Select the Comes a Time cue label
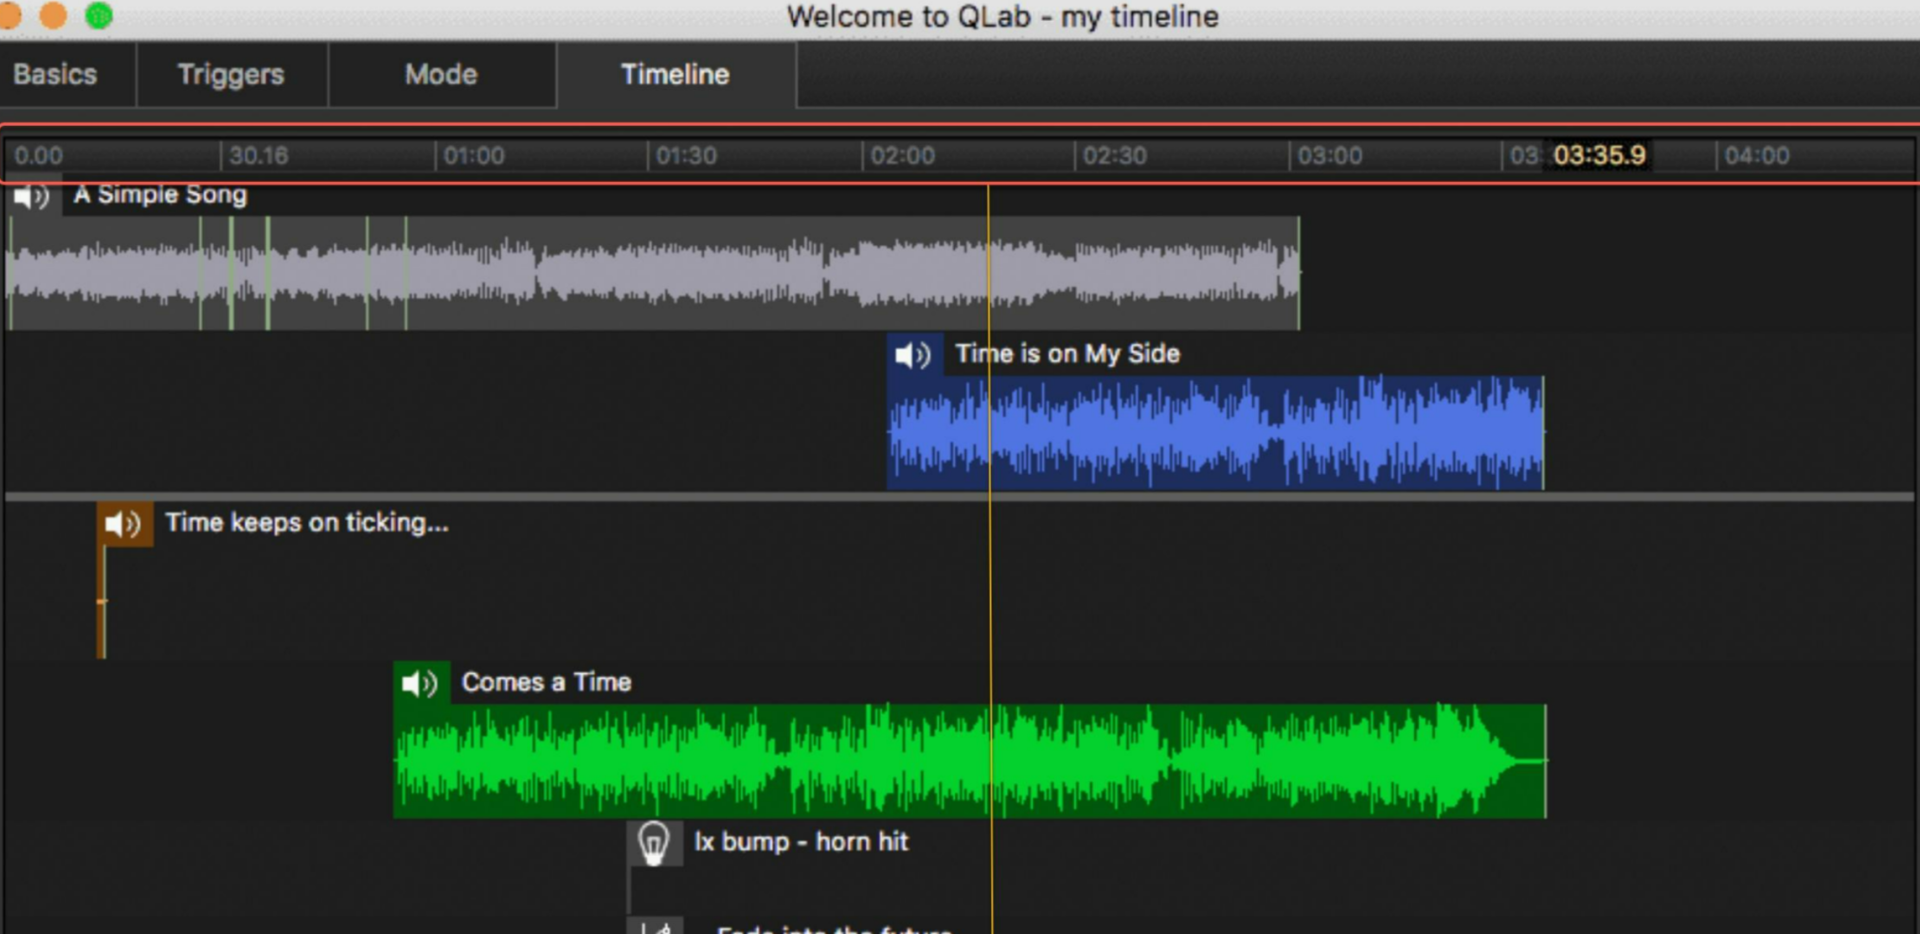 (546, 682)
